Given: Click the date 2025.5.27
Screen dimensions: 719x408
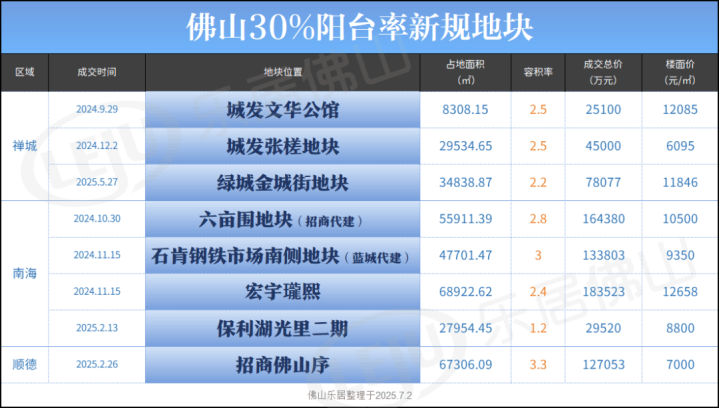Looking at the screenshot, I should tap(97, 182).
